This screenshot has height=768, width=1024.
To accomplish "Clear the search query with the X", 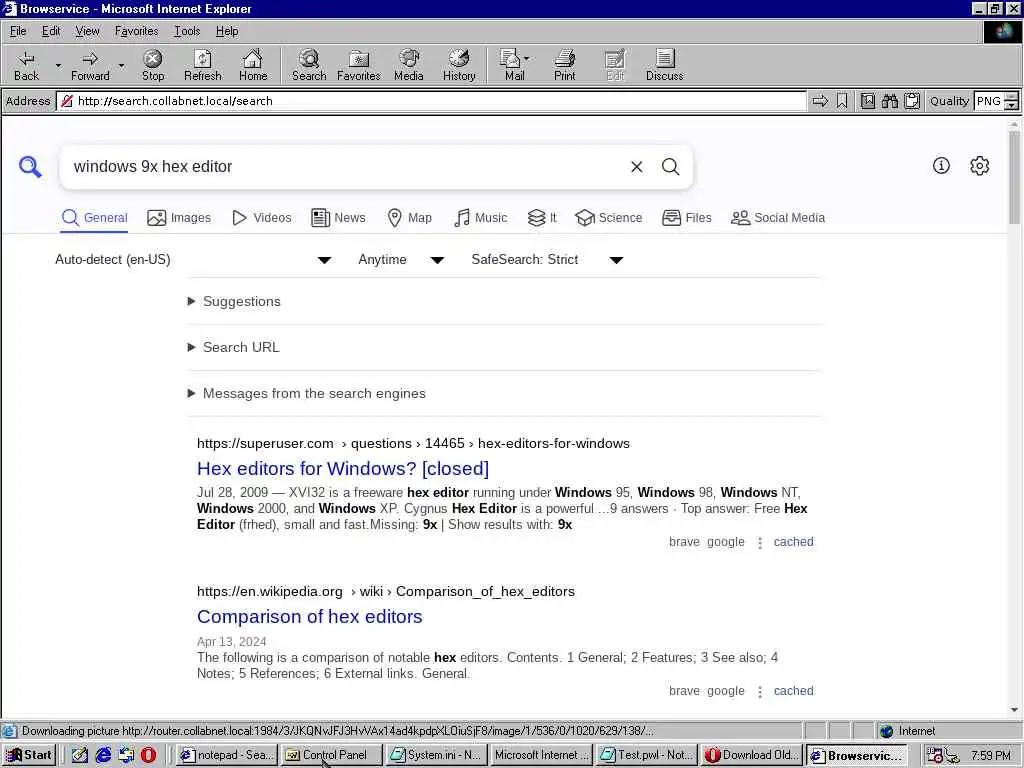I will [x=637, y=167].
